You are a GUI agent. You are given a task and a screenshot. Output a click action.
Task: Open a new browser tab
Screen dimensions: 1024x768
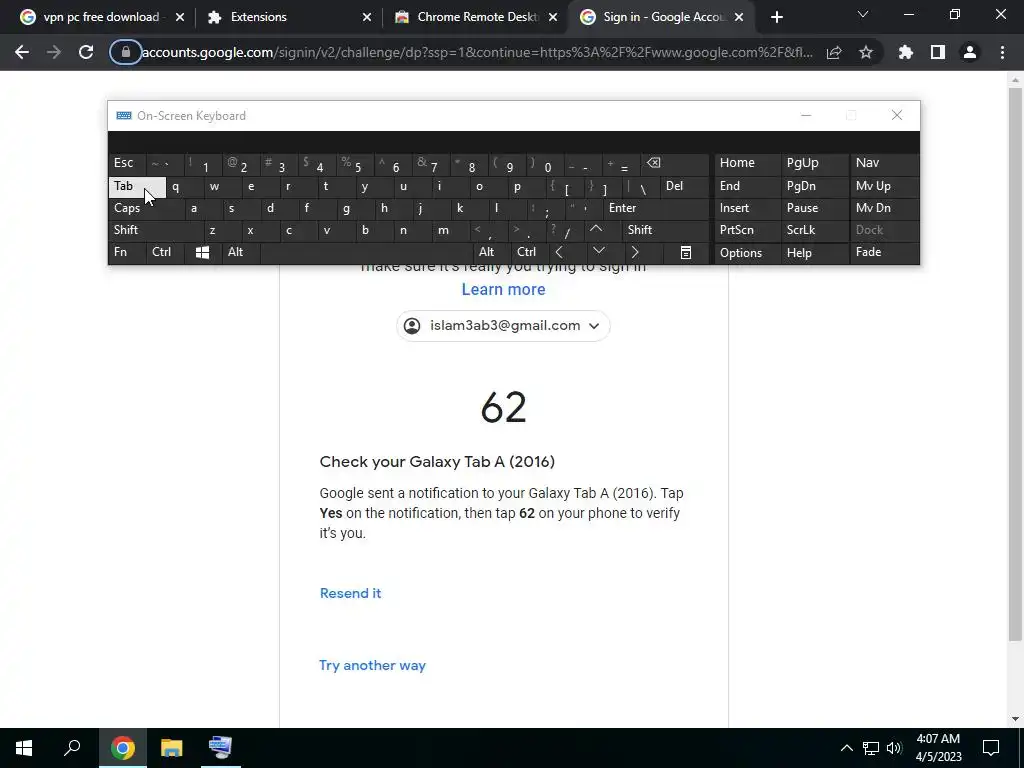pyautogui.click(x=776, y=17)
